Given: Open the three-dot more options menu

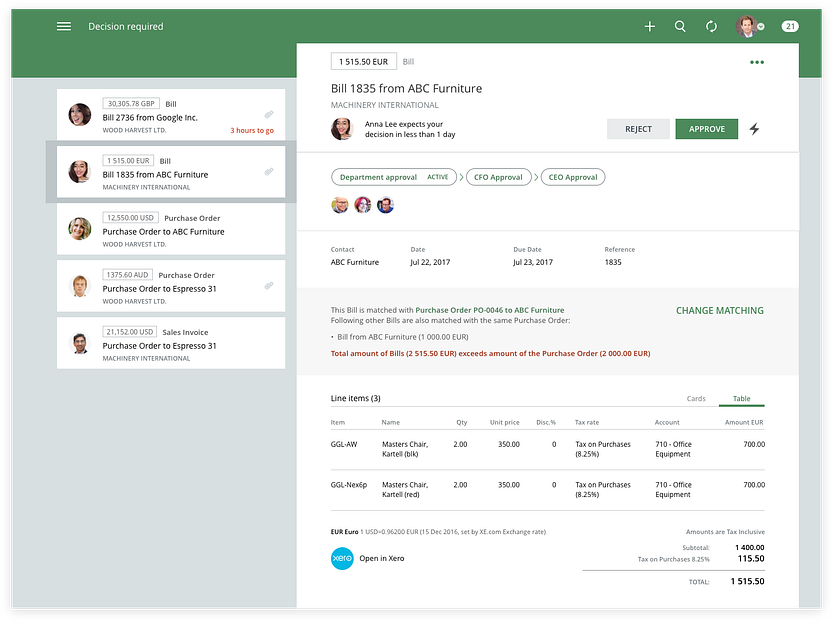Looking at the screenshot, I should (x=756, y=62).
